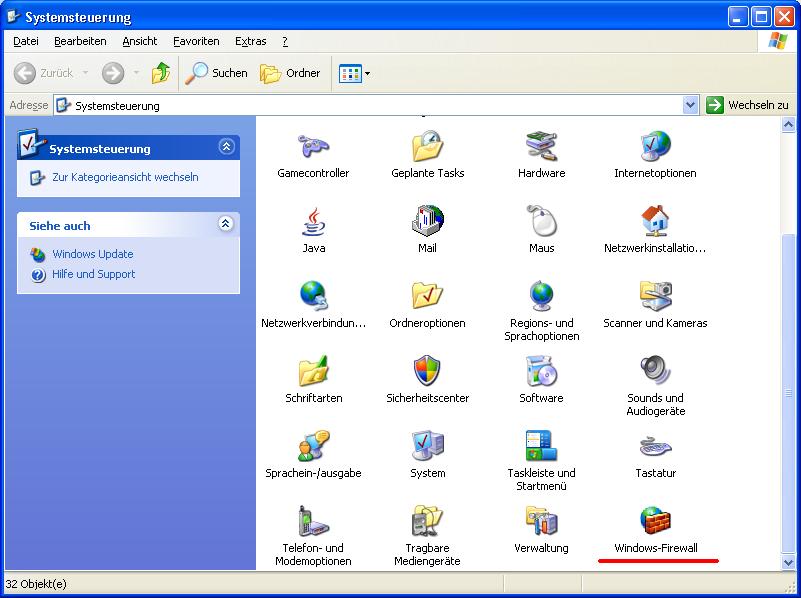The height and width of the screenshot is (598, 801).
Task: Open Telefon- und Modemoptionen icon
Action: tap(313, 521)
